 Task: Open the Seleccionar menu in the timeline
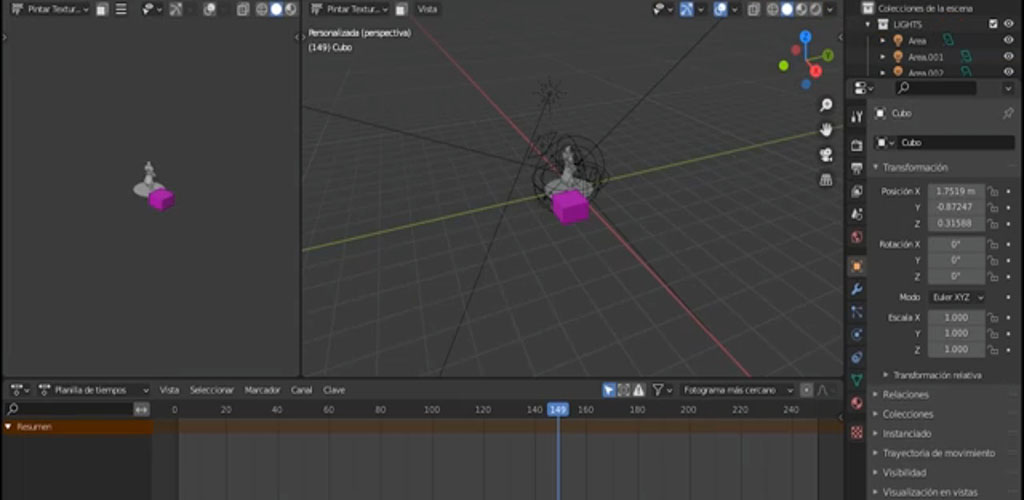[212, 390]
